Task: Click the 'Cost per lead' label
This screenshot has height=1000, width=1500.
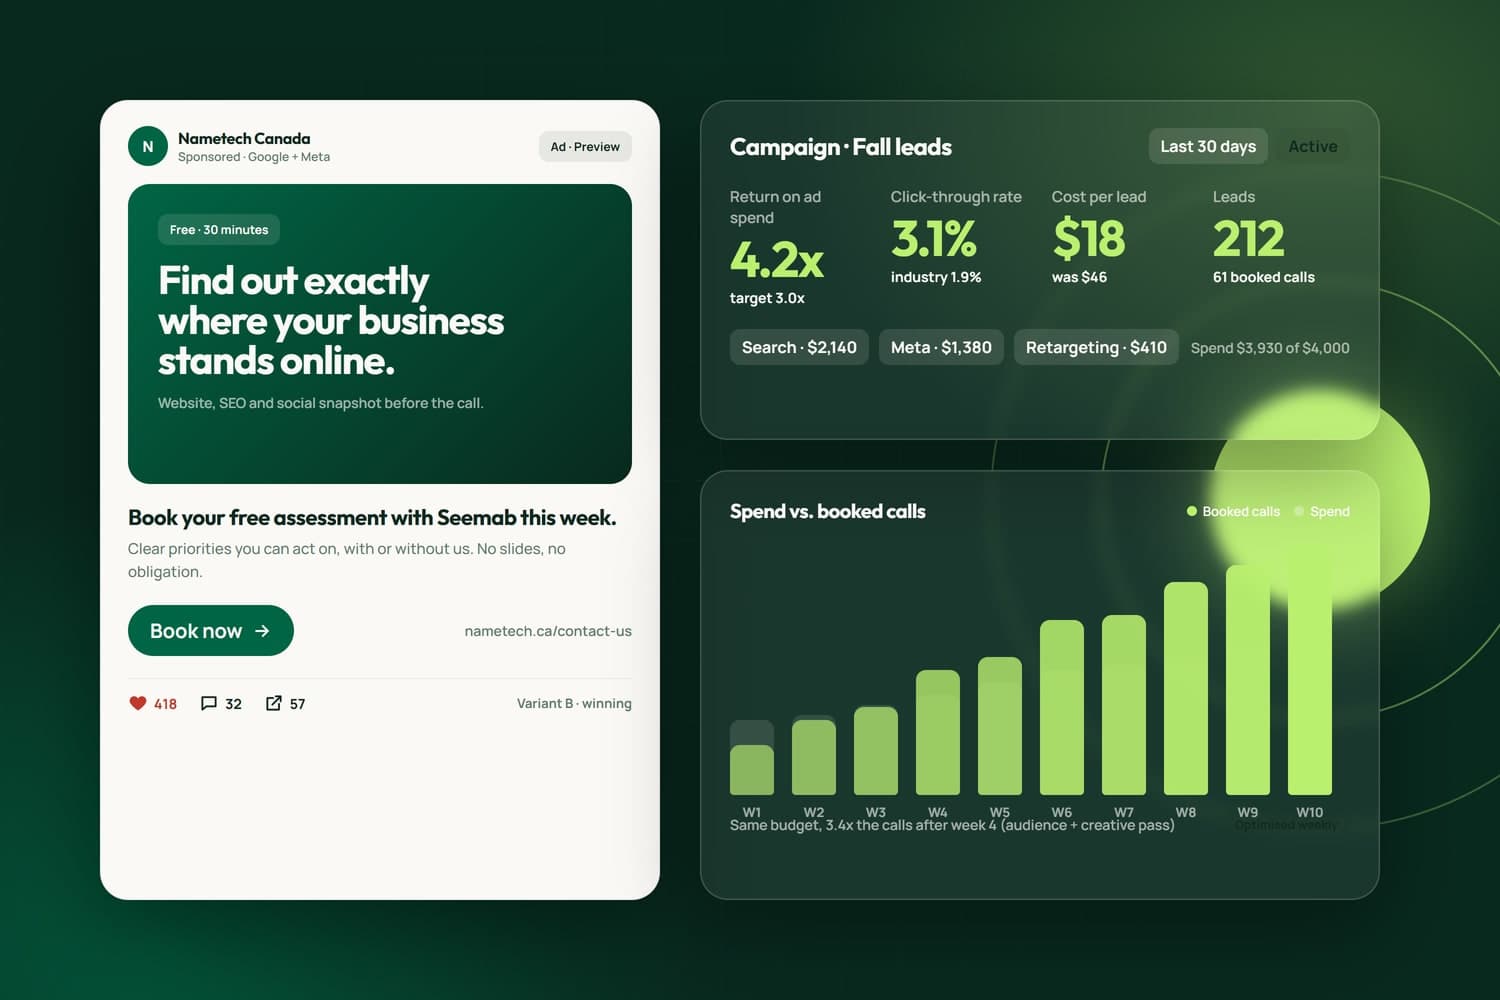Action: click(1099, 197)
